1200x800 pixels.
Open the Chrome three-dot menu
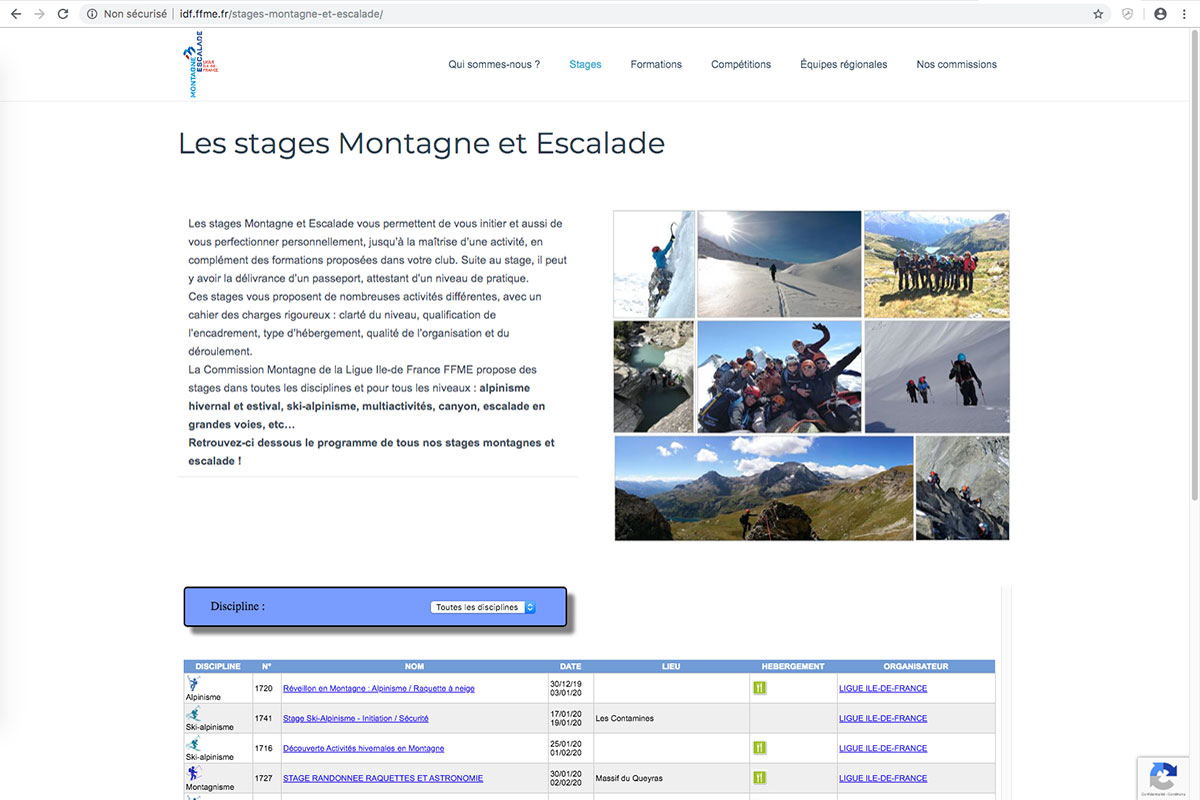point(1185,14)
